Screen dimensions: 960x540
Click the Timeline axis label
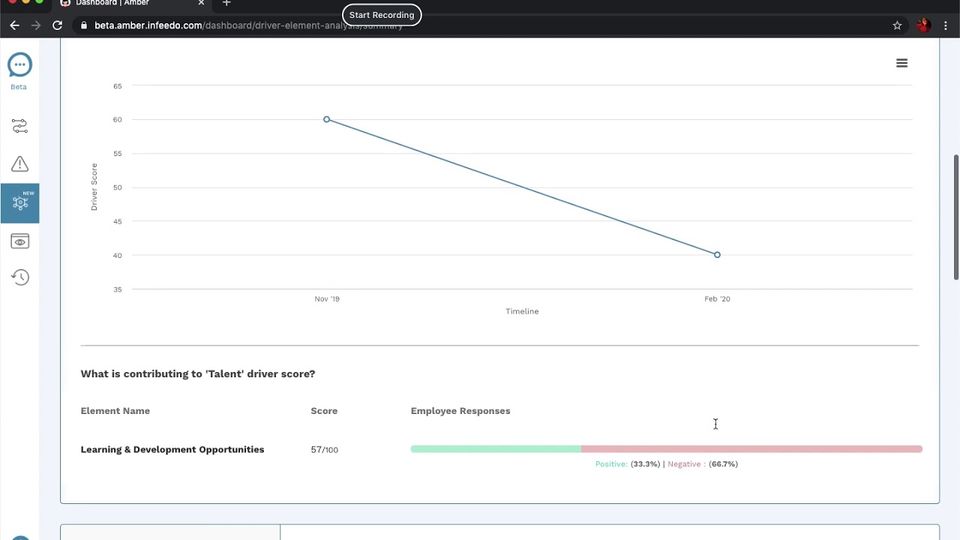[522, 311]
